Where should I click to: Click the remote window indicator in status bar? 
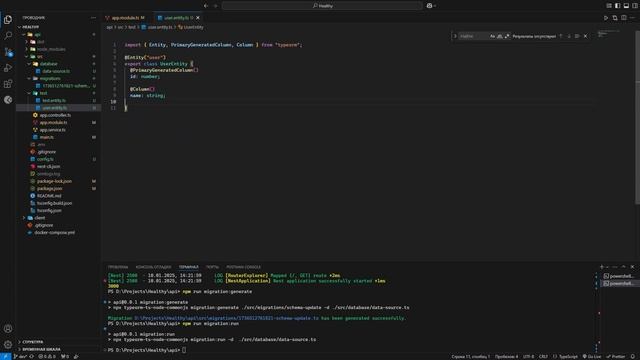[5, 356]
